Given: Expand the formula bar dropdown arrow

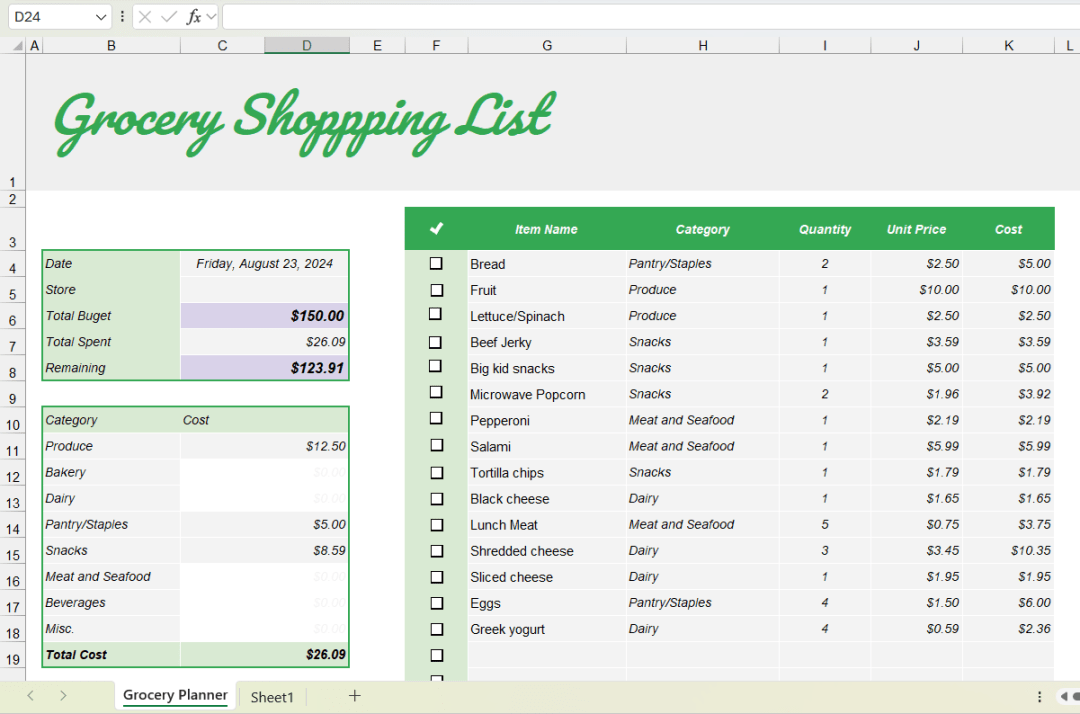Looking at the screenshot, I should [211, 17].
